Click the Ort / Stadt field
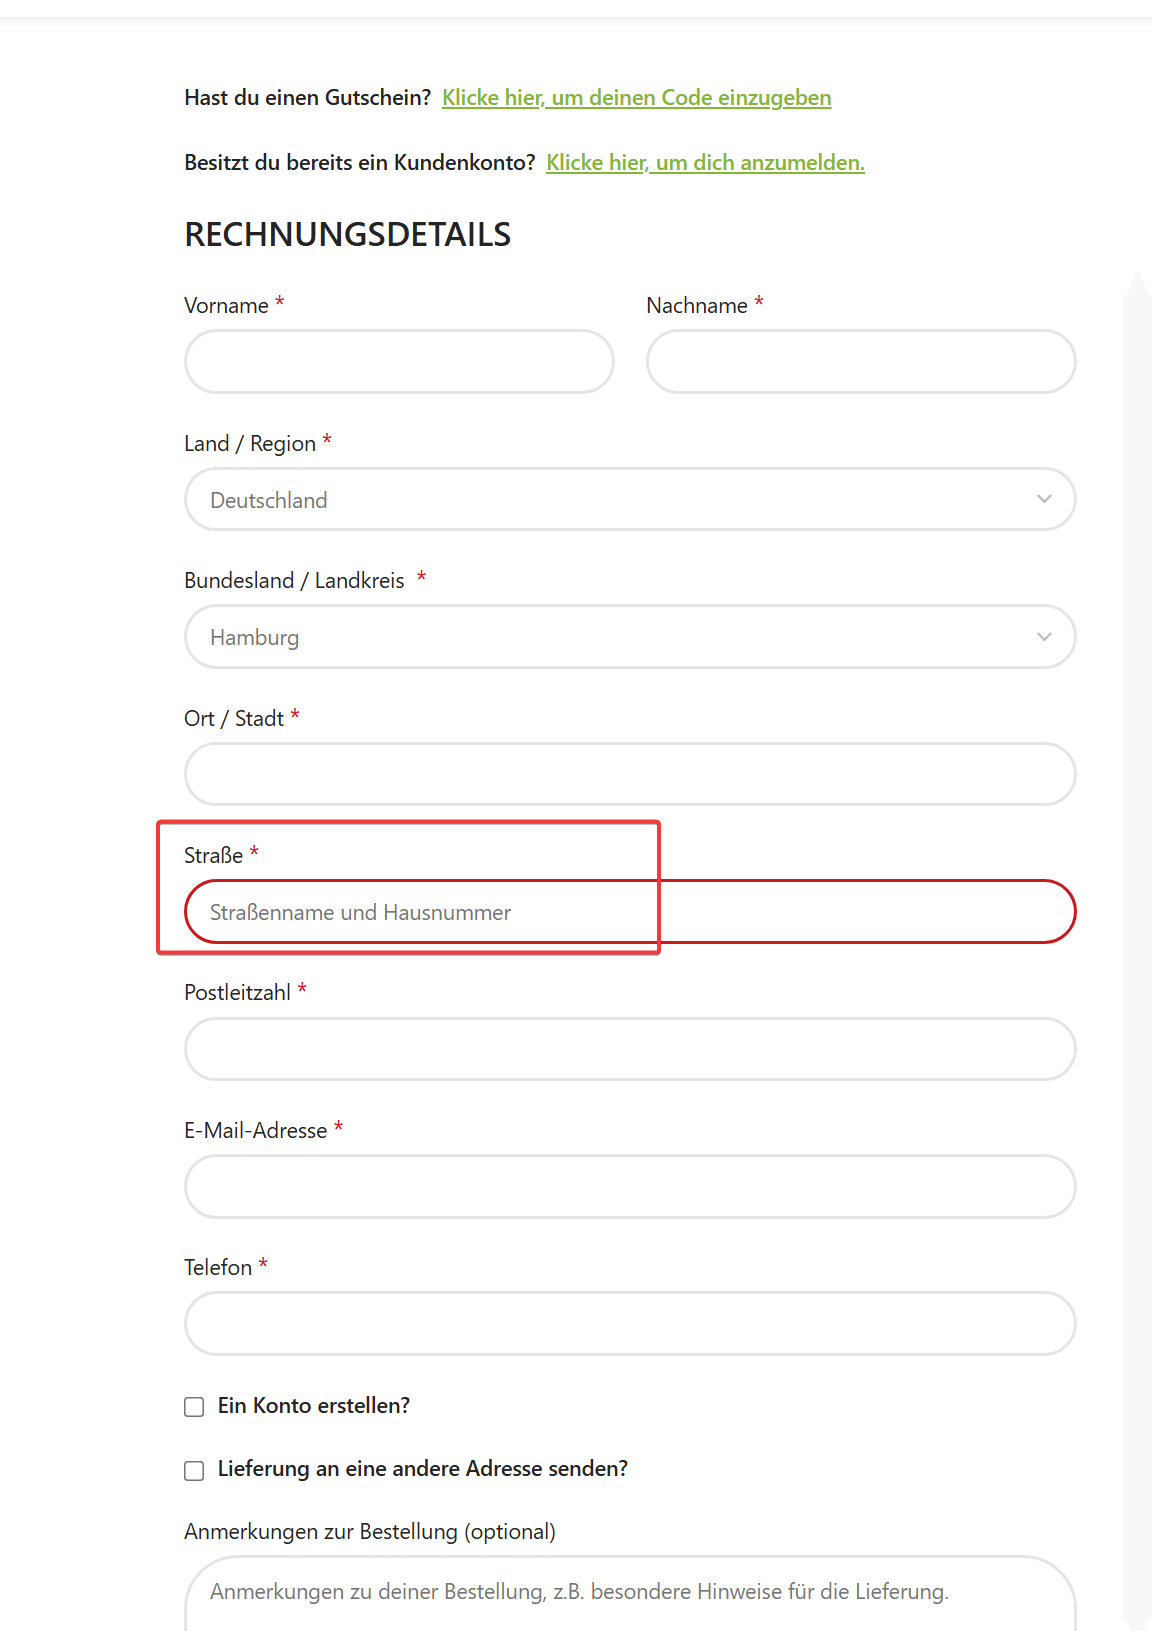The width and height of the screenshot is (1152, 1631). click(630, 774)
